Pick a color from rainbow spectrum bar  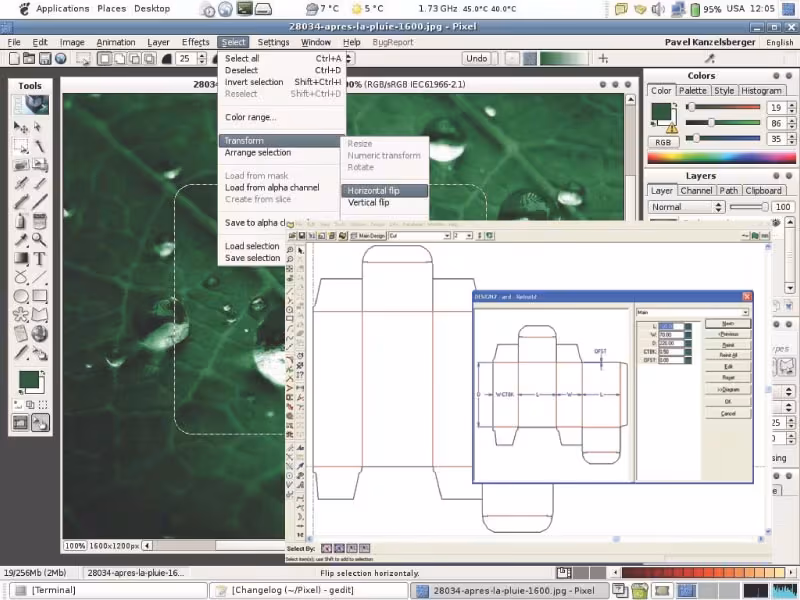click(x=721, y=158)
